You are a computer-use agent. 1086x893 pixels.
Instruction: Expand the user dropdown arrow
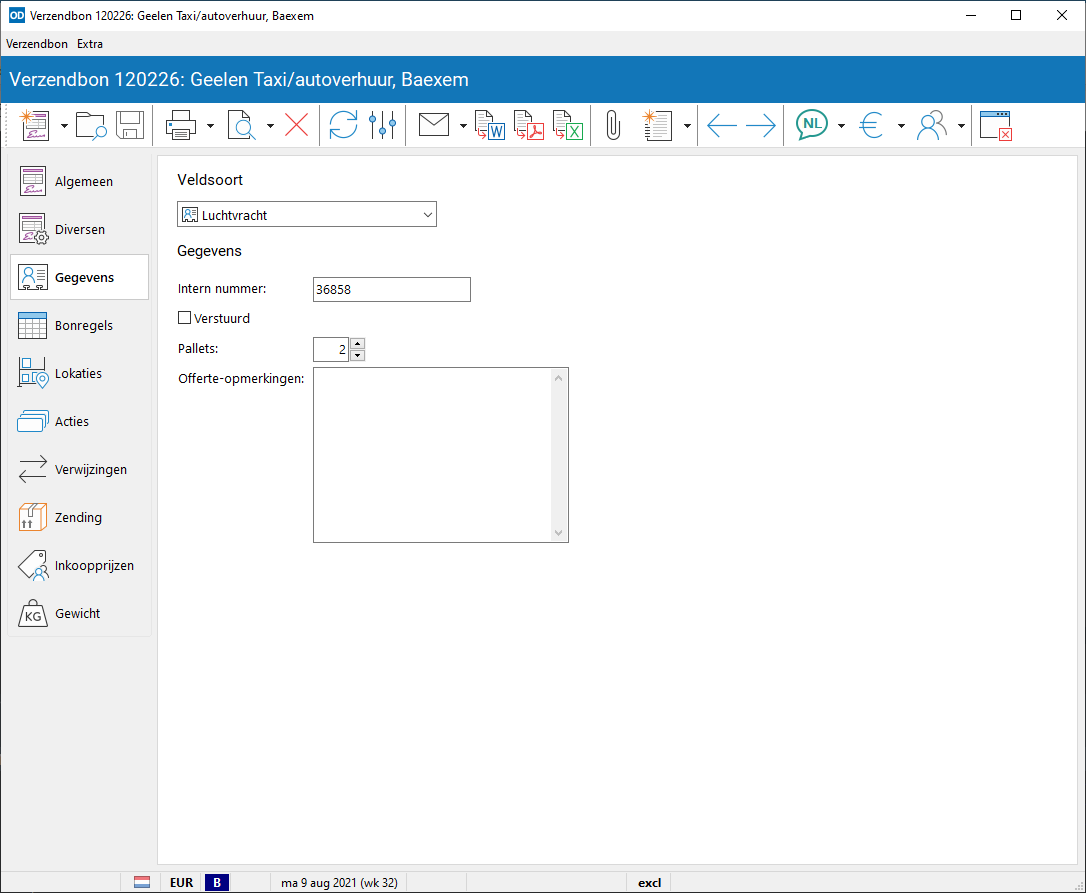pyautogui.click(x=961, y=126)
